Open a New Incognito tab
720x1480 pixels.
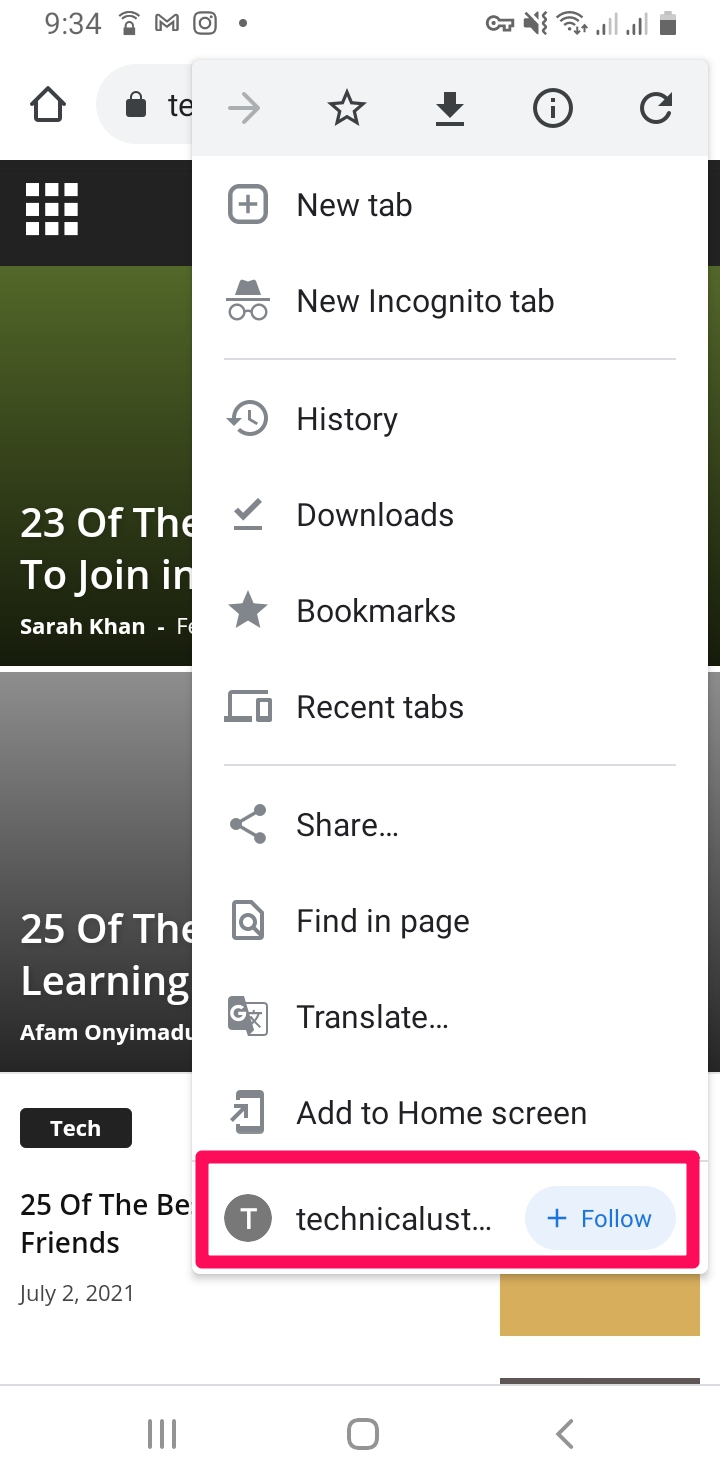pyautogui.click(x=450, y=301)
